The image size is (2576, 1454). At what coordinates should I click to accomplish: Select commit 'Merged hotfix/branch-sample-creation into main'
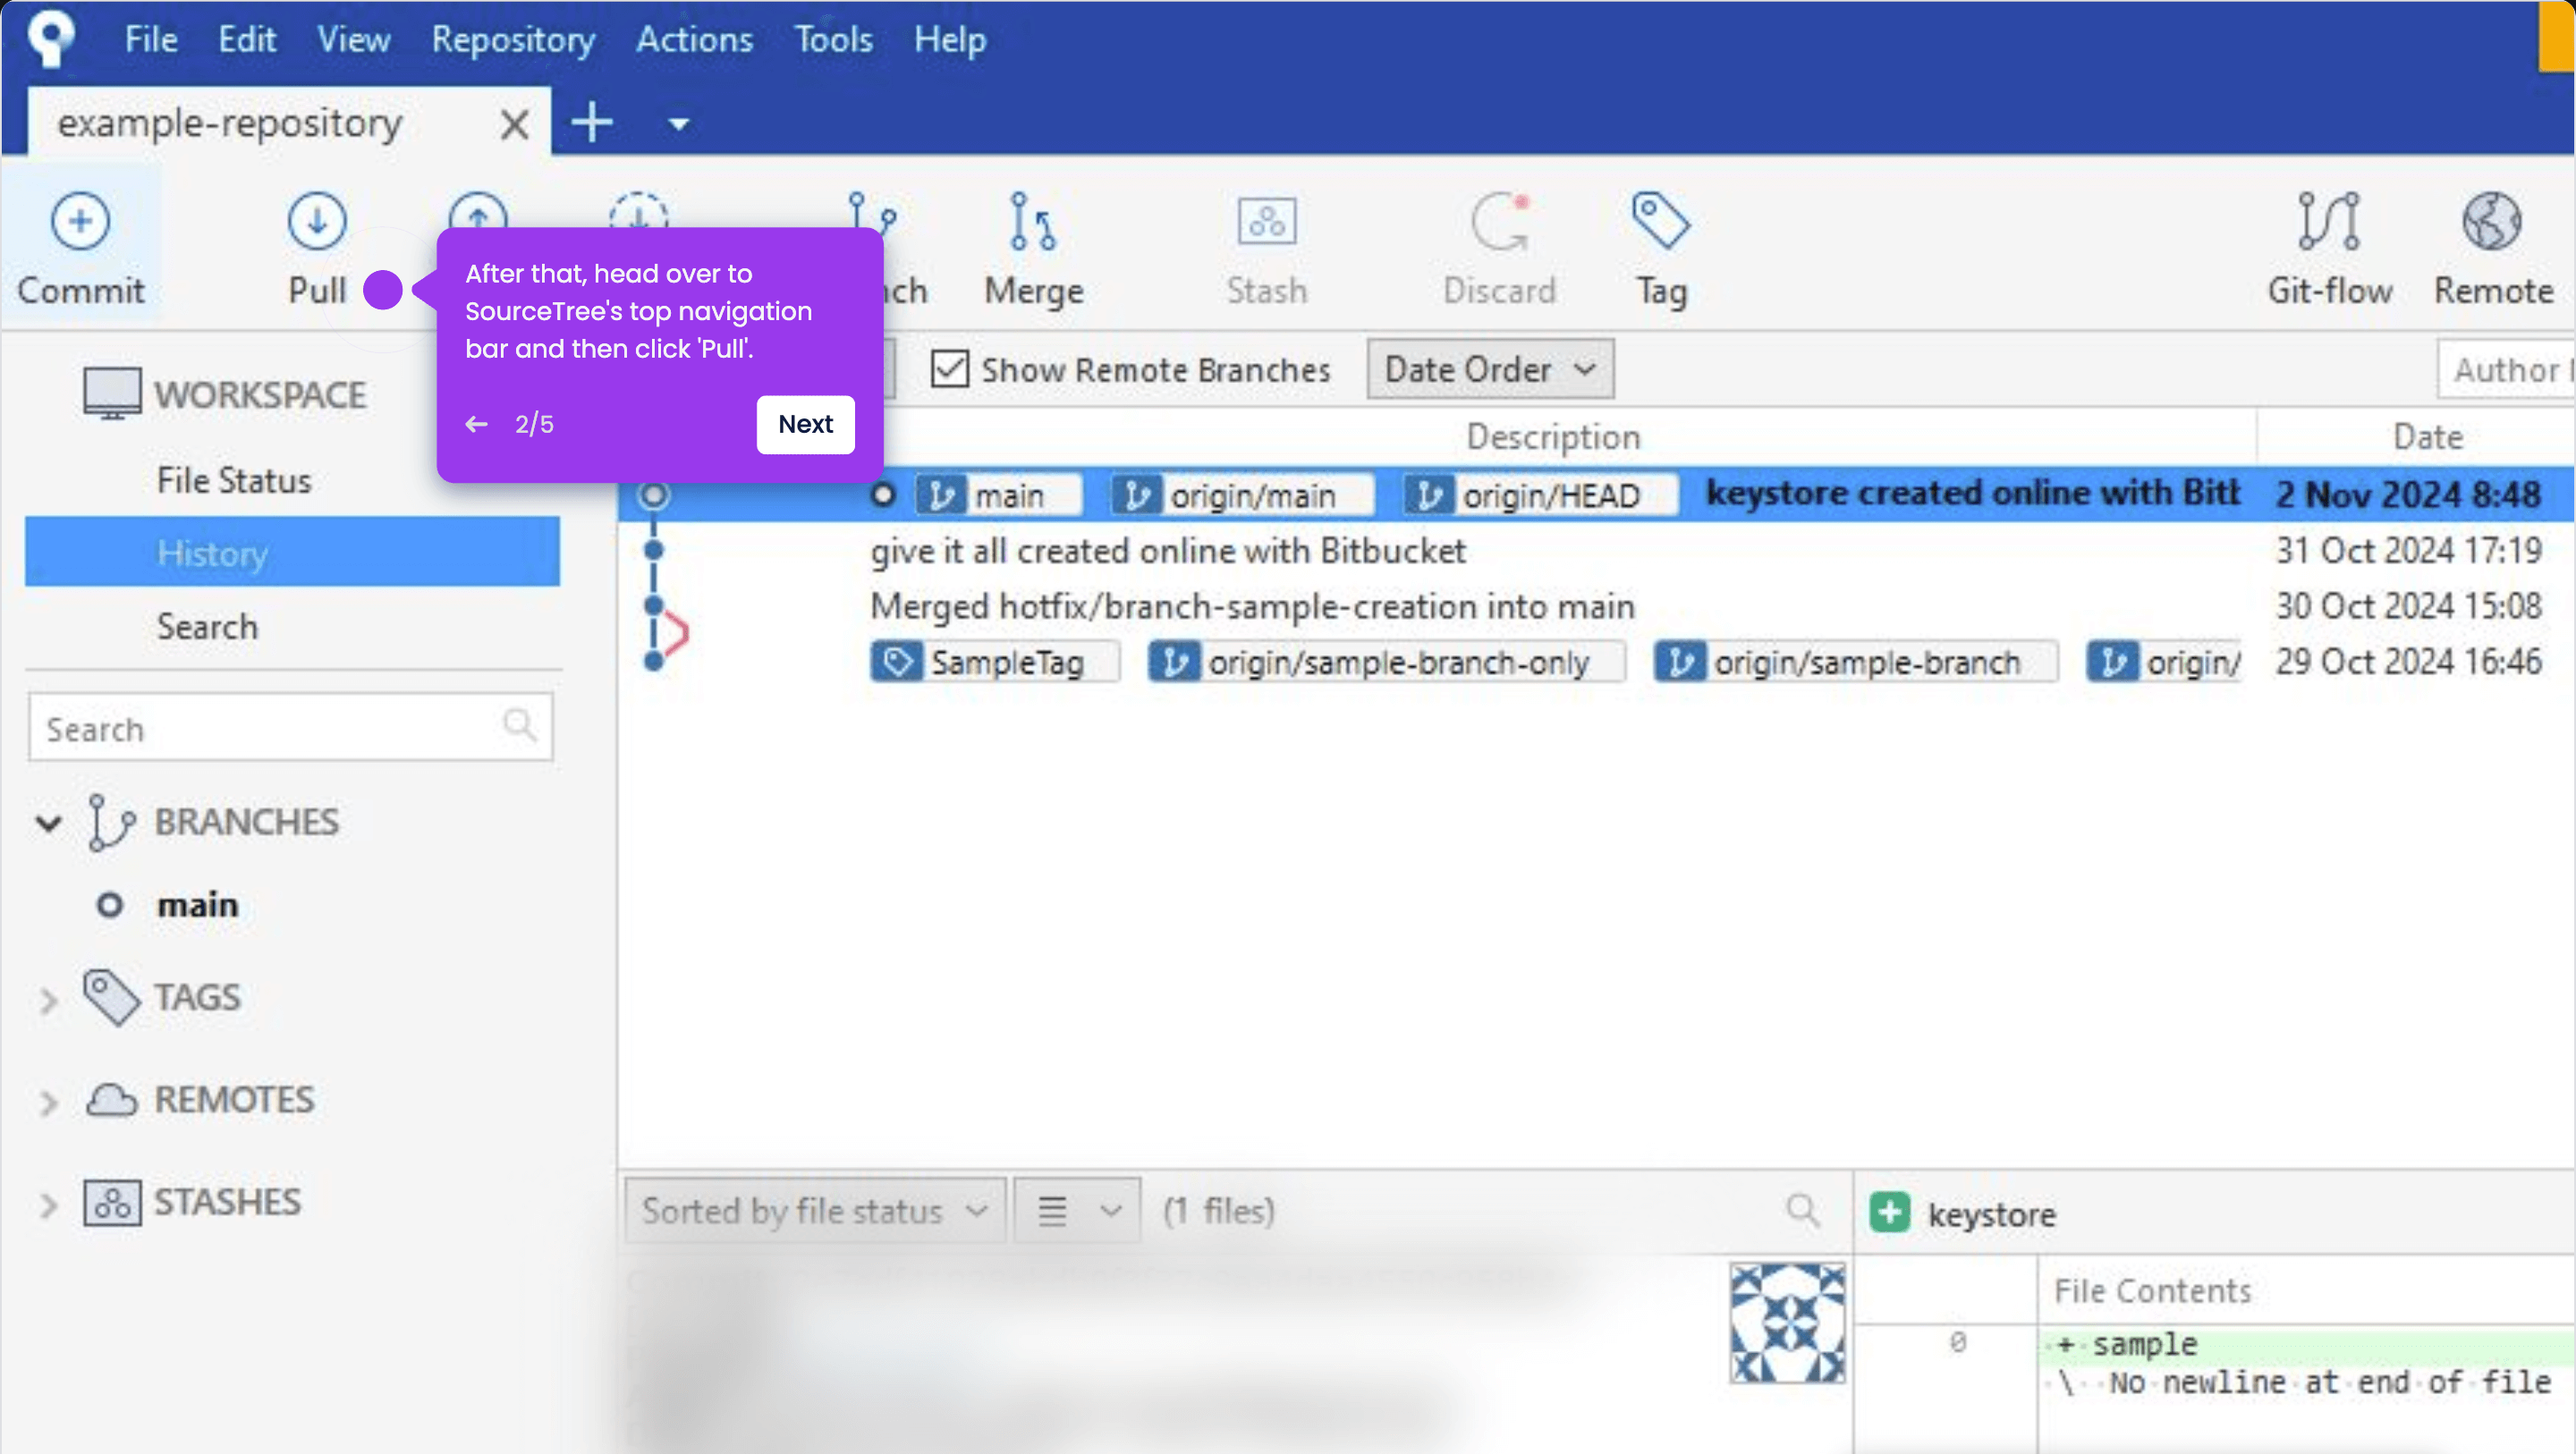click(x=1252, y=607)
